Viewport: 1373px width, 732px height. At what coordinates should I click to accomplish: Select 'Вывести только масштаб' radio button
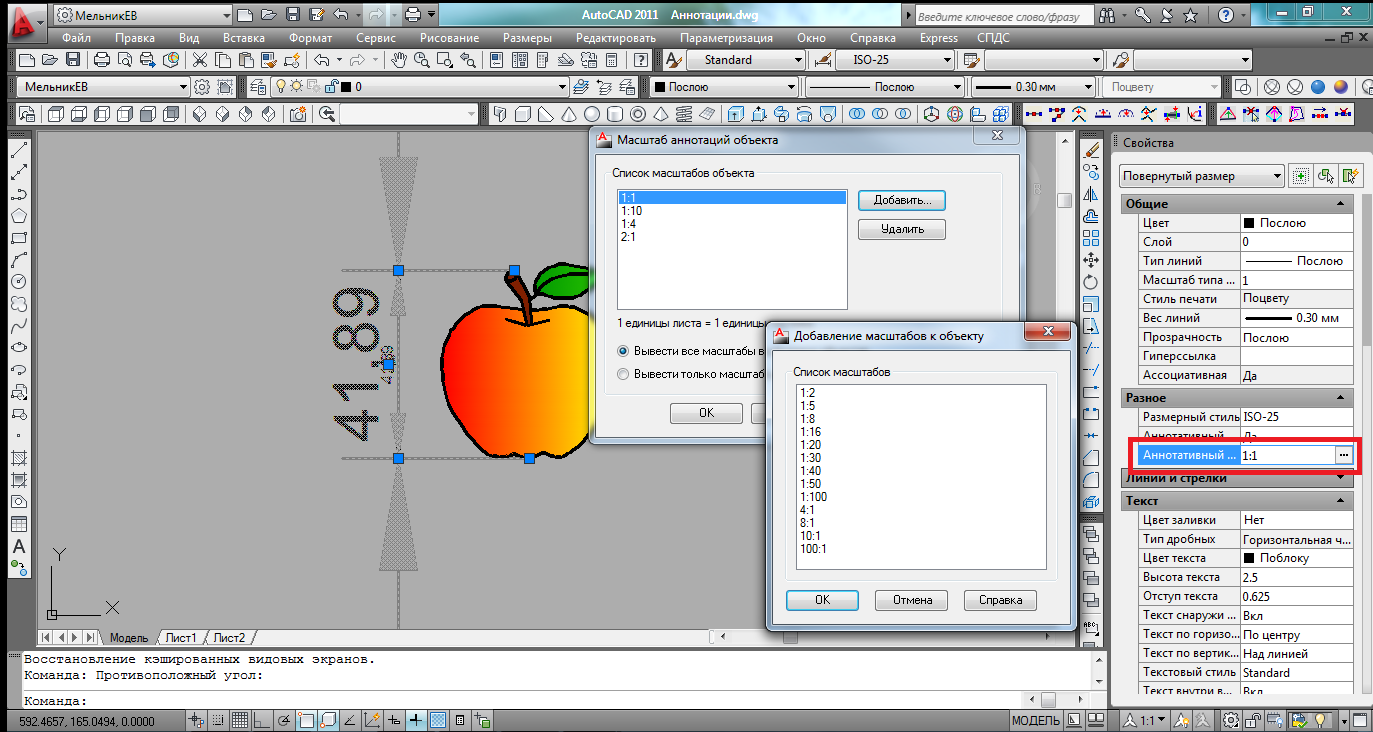click(x=624, y=374)
